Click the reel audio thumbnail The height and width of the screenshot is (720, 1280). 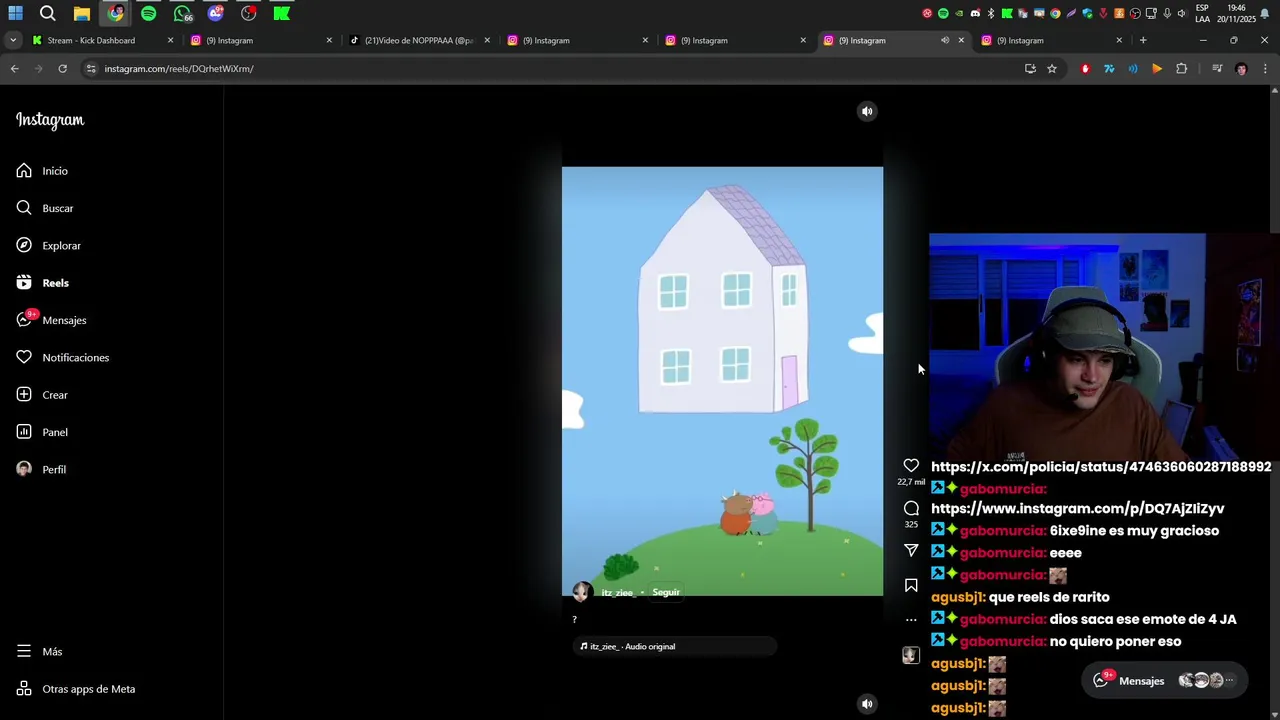910,655
